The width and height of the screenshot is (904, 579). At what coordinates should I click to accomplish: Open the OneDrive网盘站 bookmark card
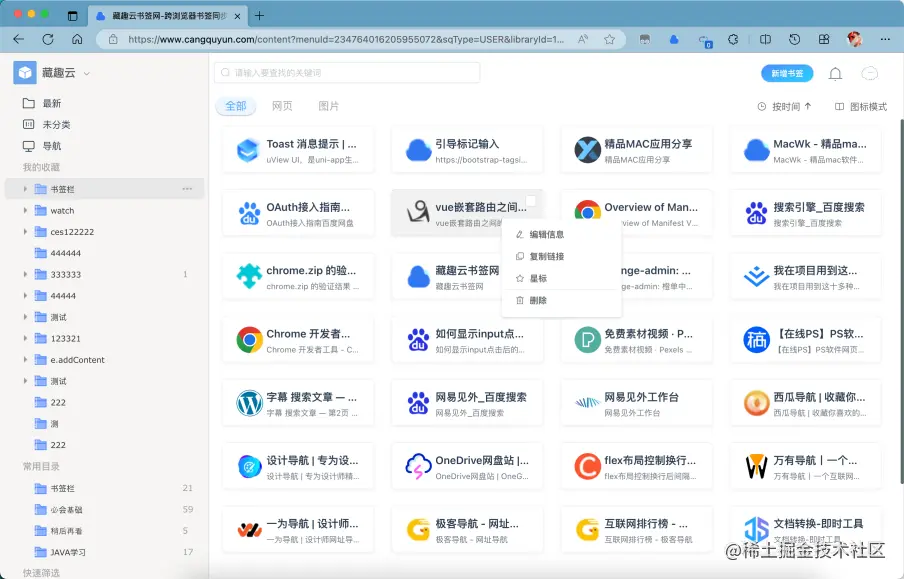(x=467, y=467)
